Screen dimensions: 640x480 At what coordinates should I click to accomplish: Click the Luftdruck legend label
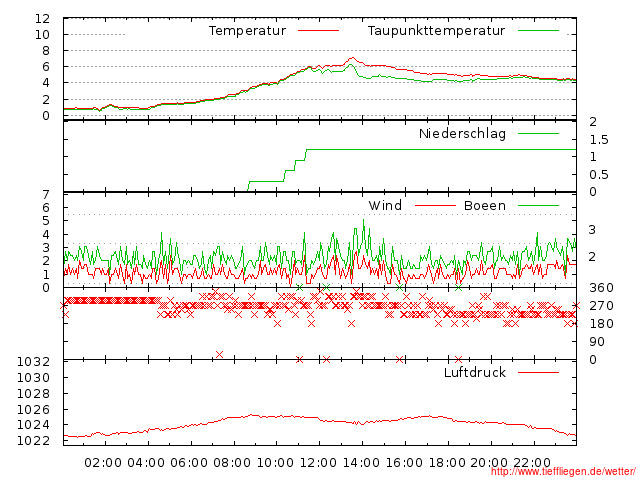[x=475, y=372]
